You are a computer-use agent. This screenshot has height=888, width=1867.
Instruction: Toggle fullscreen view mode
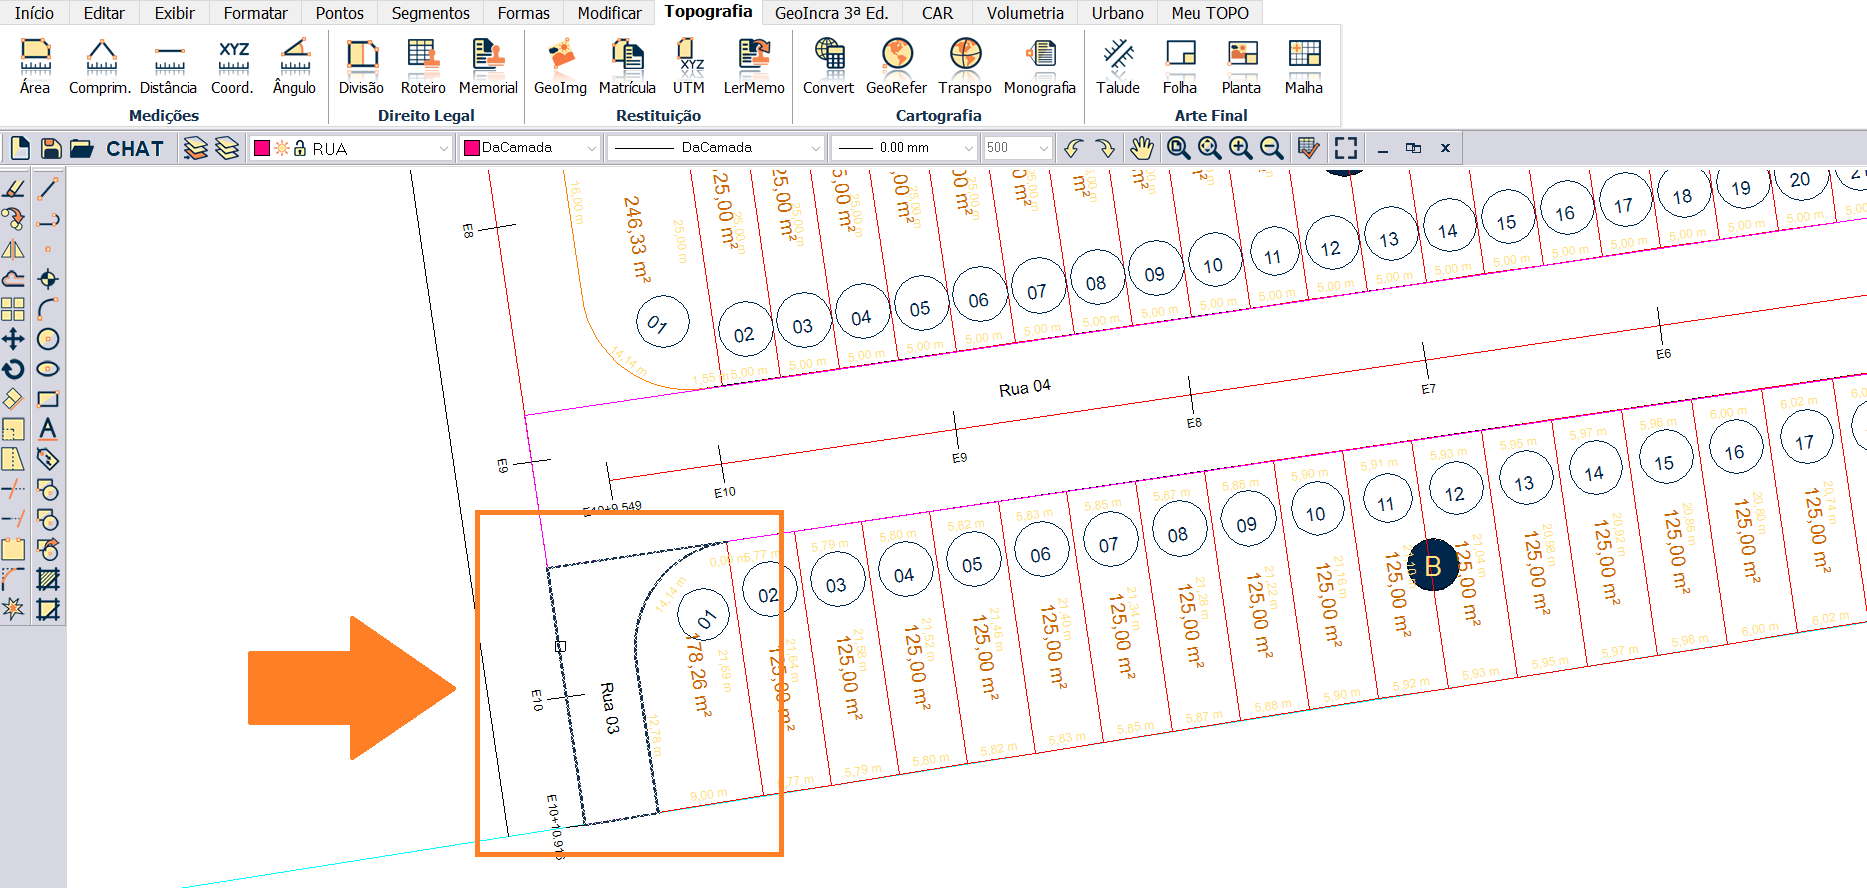[x=1346, y=148]
